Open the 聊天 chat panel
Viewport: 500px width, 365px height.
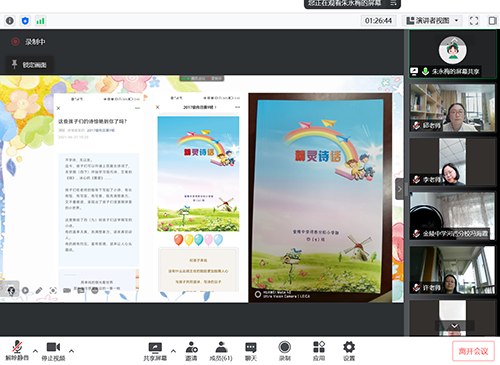click(x=251, y=351)
